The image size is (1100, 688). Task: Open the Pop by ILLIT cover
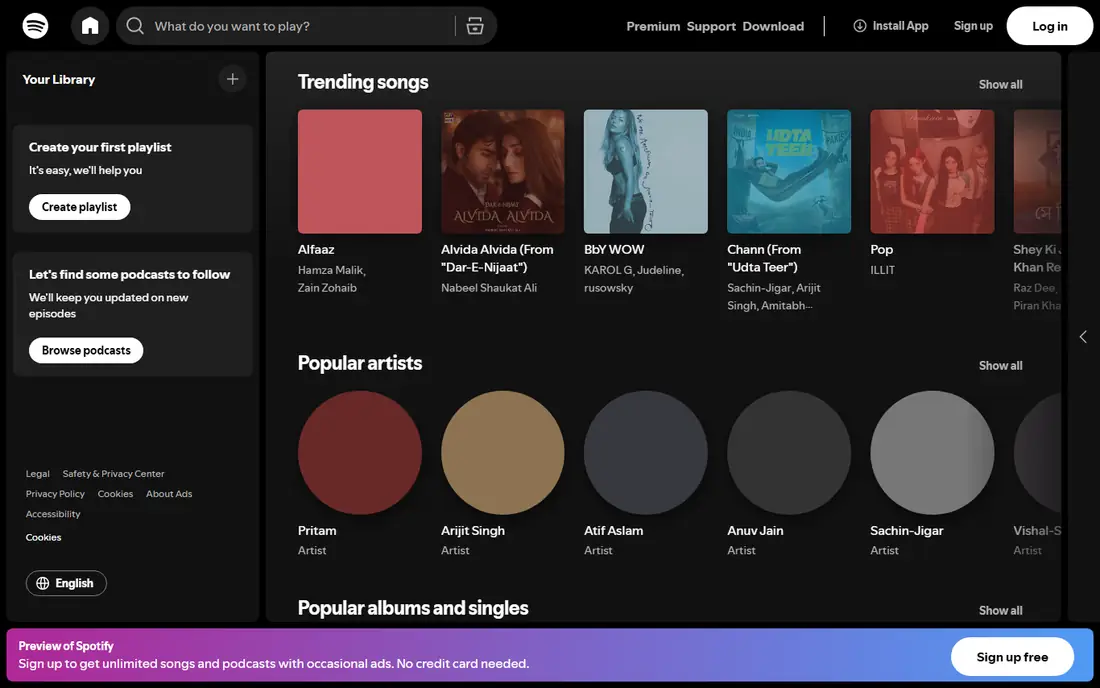tap(932, 171)
